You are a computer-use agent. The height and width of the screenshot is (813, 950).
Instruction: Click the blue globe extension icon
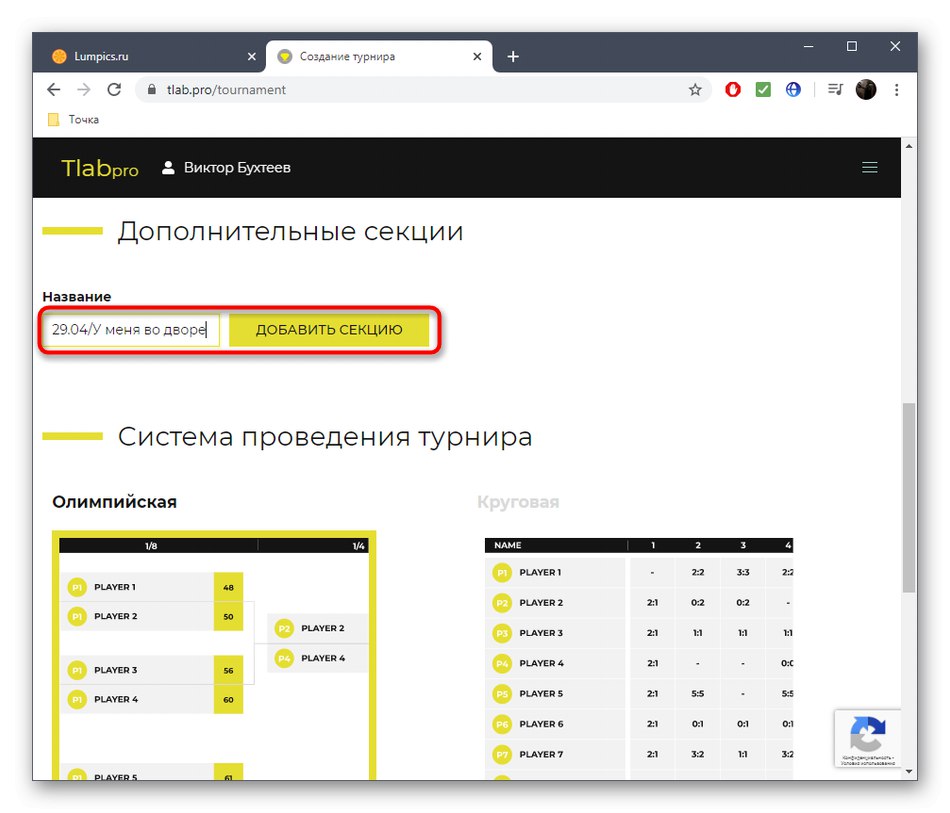792,89
